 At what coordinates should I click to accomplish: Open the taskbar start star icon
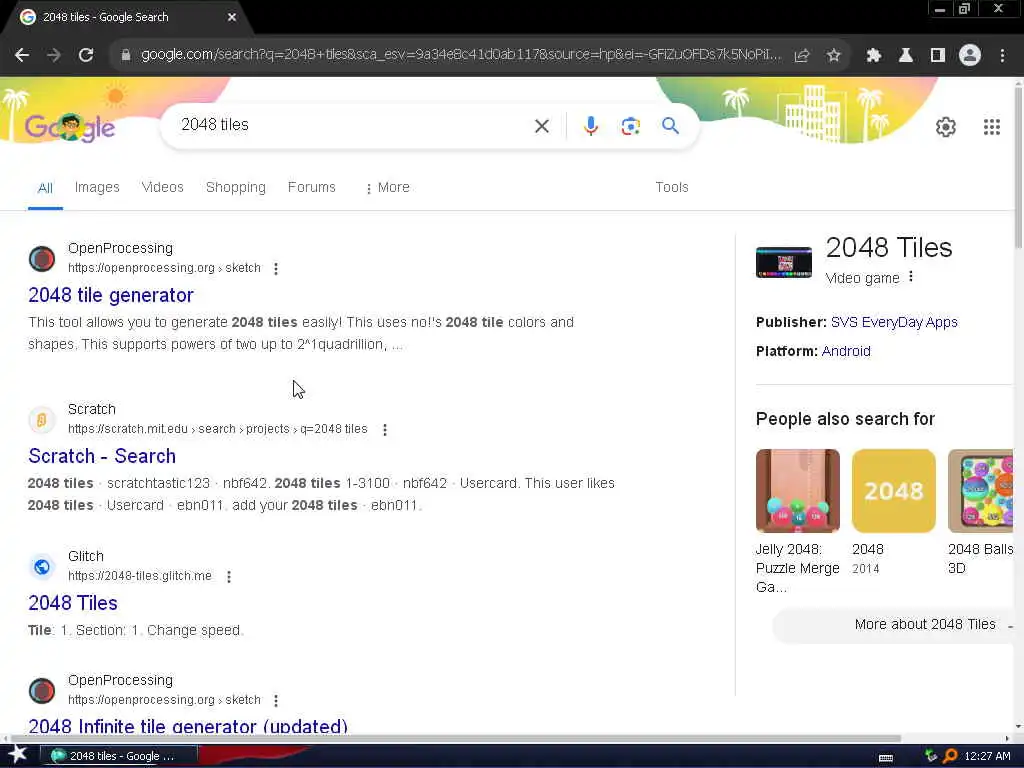tap(17, 755)
